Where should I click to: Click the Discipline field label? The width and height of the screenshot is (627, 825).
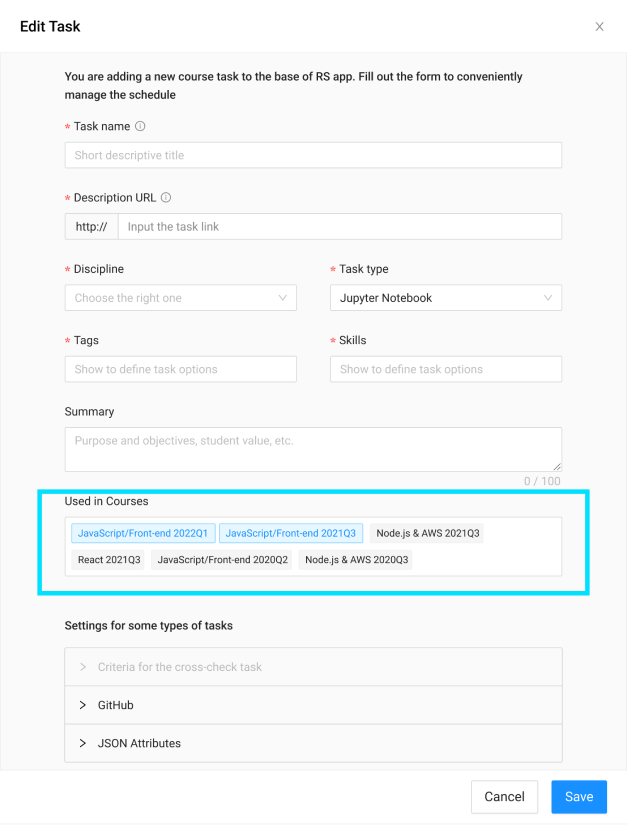point(99,269)
